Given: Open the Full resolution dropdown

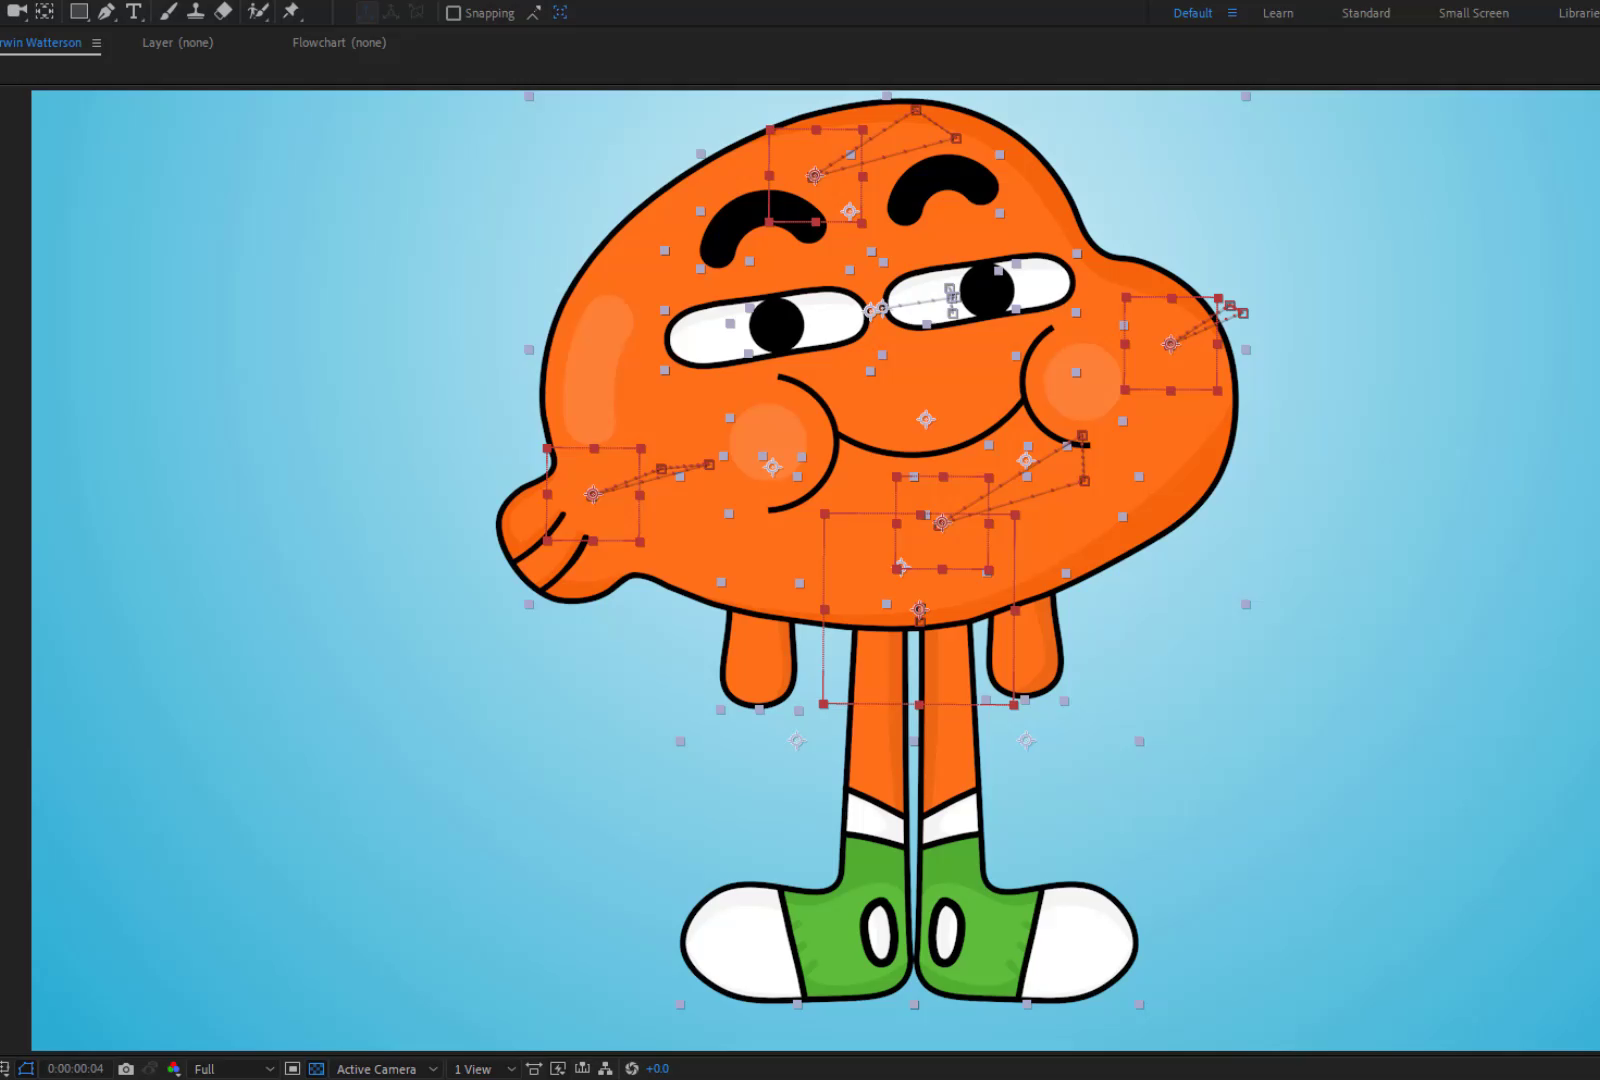Looking at the screenshot, I should point(233,1068).
